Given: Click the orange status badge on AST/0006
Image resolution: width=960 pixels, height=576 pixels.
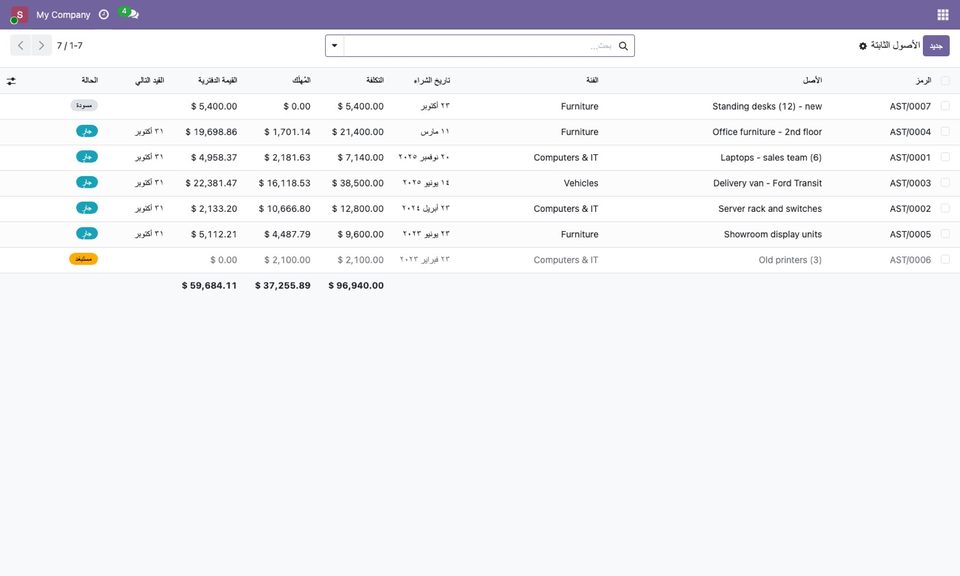Looking at the screenshot, I should pyautogui.click(x=83, y=259).
